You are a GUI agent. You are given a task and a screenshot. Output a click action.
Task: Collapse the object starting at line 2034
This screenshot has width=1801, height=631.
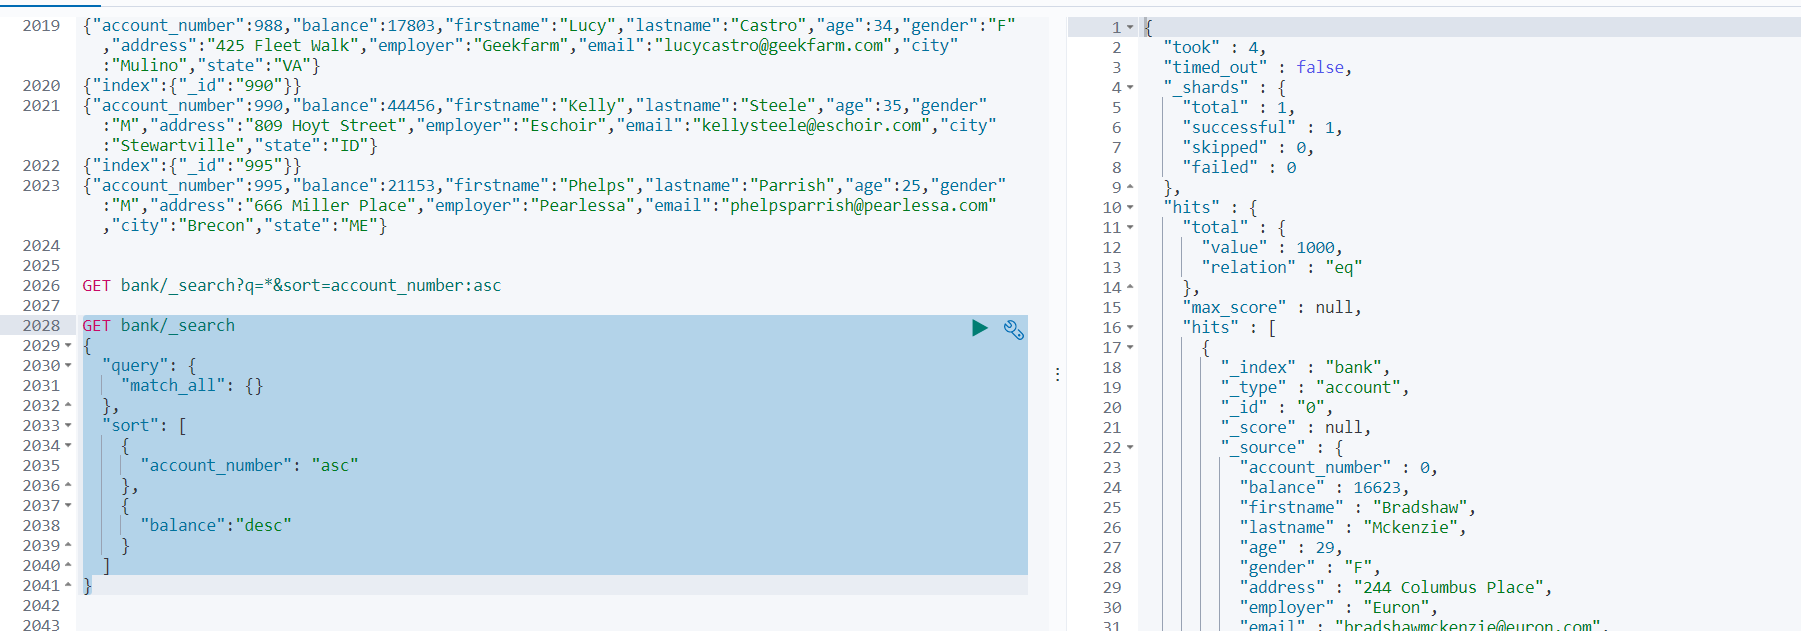(x=68, y=446)
